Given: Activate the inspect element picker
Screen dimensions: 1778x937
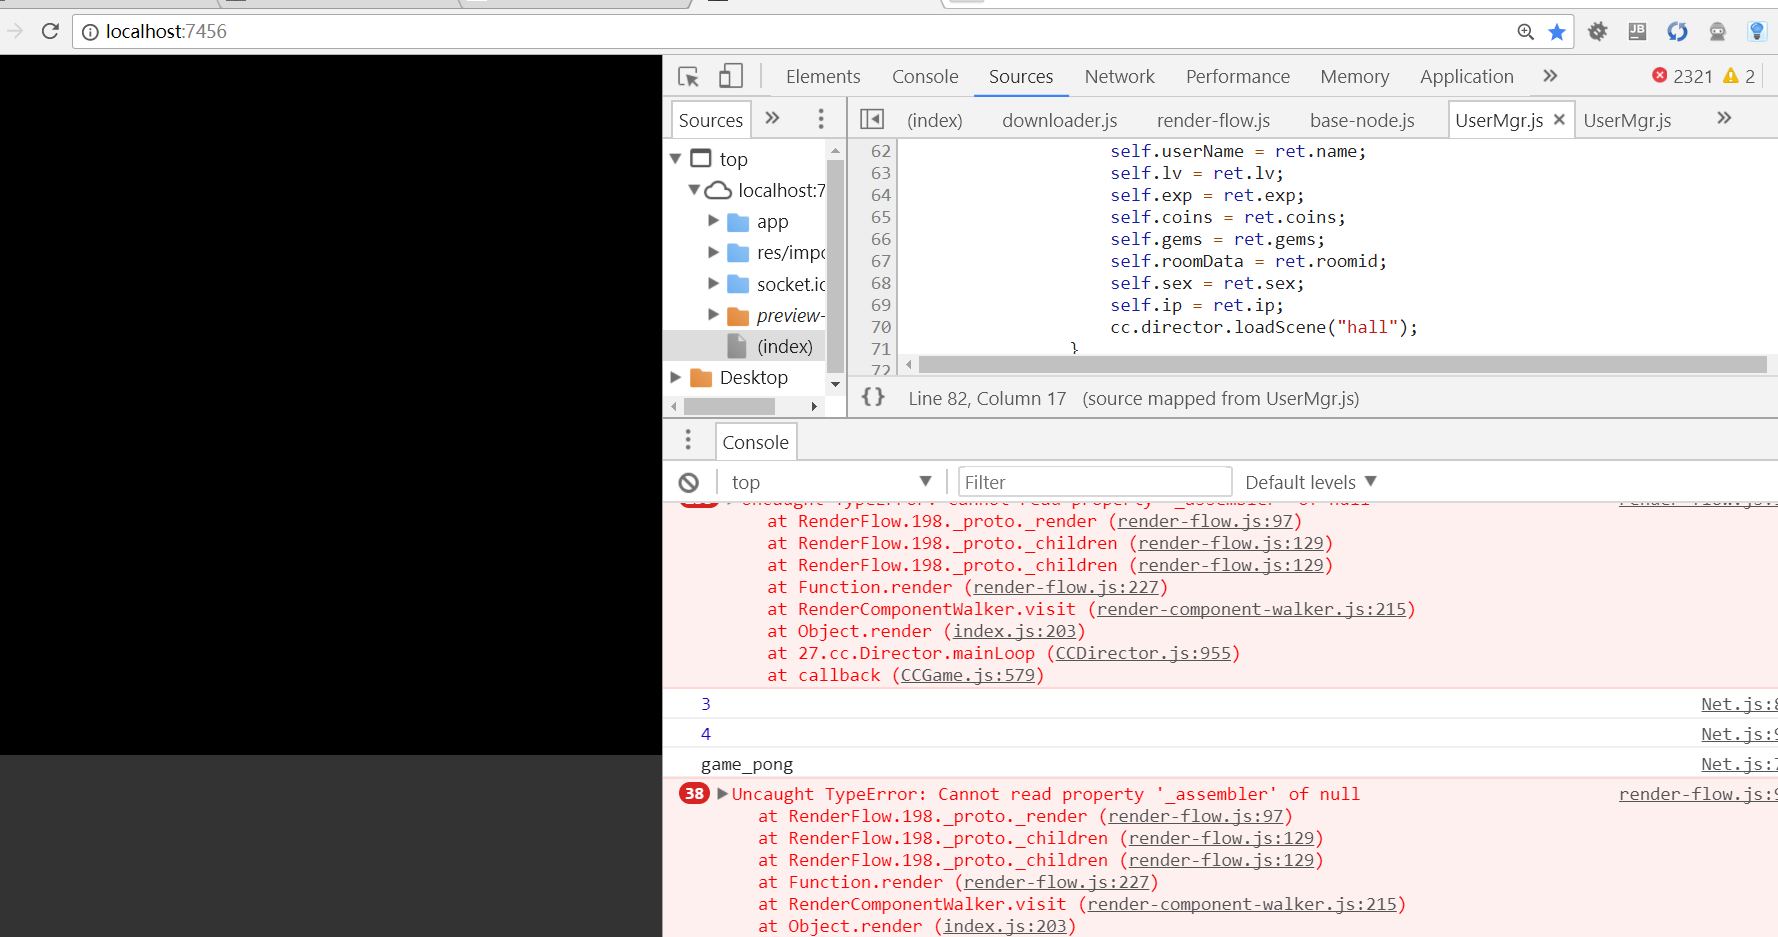Looking at the screenshot, I should tap(688, 76).
